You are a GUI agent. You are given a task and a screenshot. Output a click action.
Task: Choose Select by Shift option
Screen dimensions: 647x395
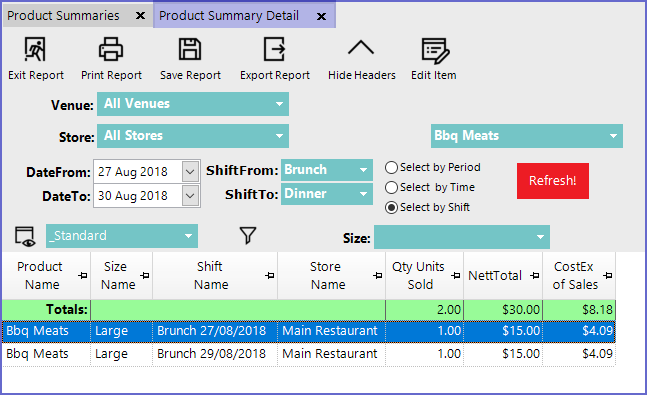[391, 207]
